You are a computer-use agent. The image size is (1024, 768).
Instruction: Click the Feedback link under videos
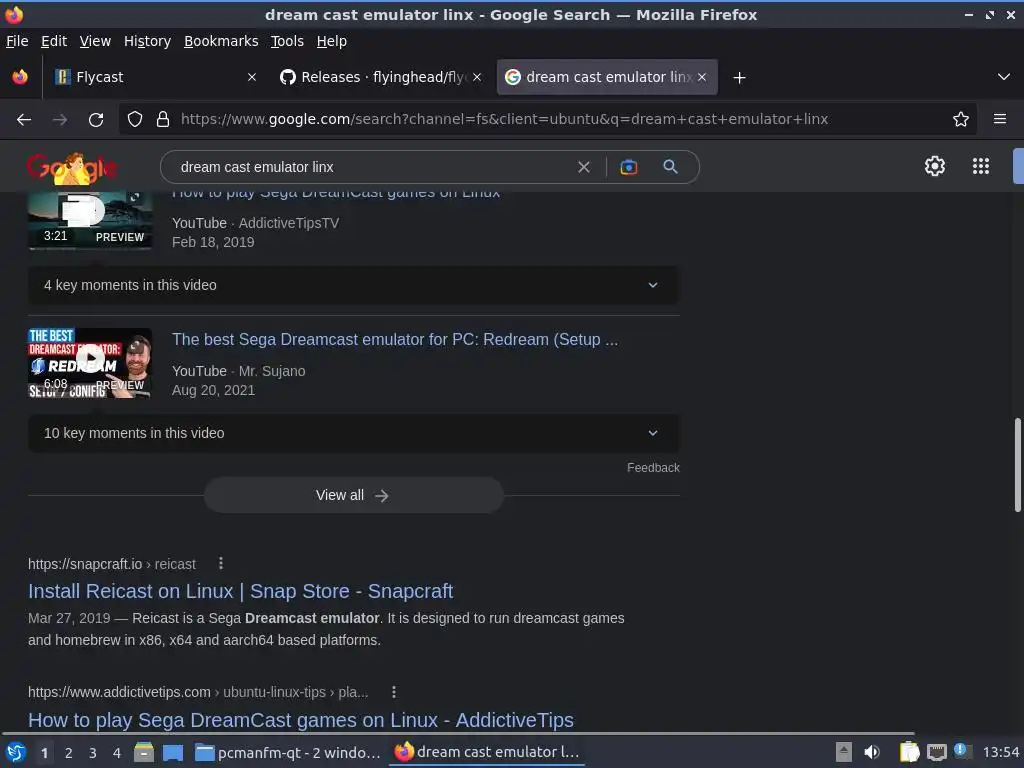(653, 468)
